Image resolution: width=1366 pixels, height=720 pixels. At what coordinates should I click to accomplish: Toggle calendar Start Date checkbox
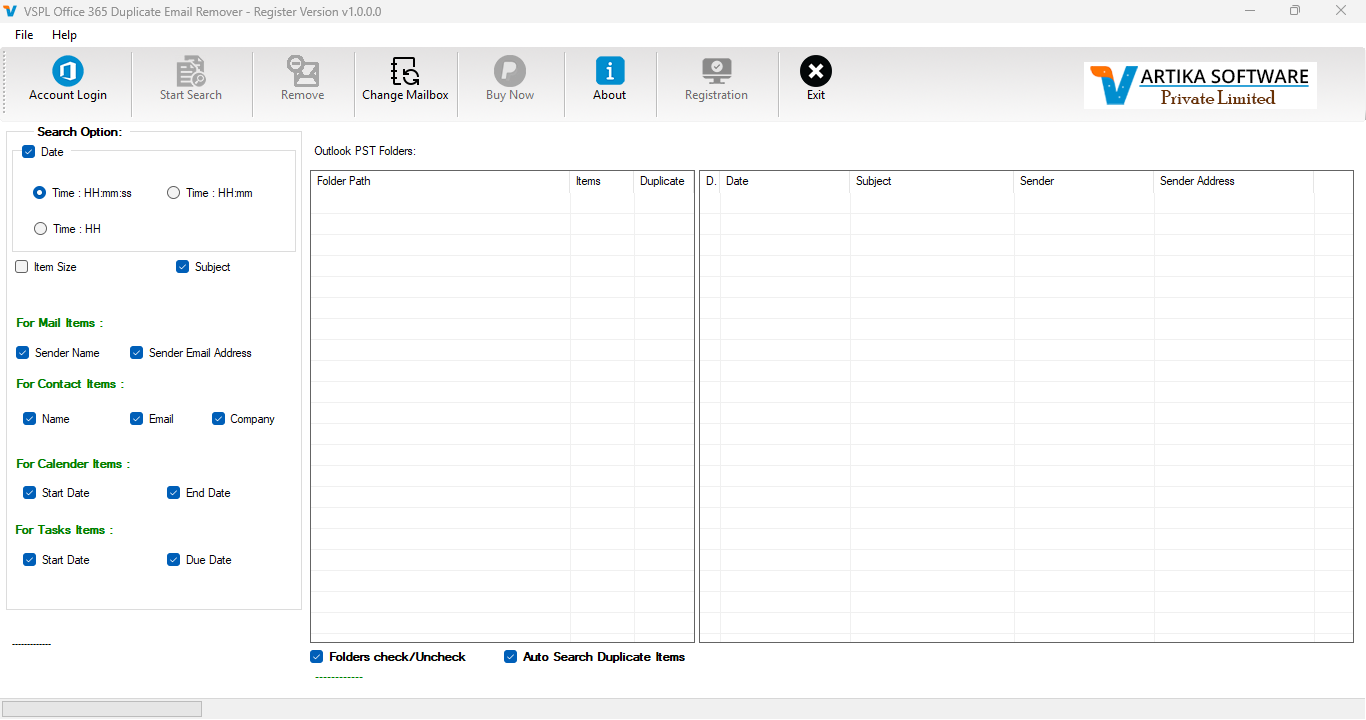click(29, 493)
